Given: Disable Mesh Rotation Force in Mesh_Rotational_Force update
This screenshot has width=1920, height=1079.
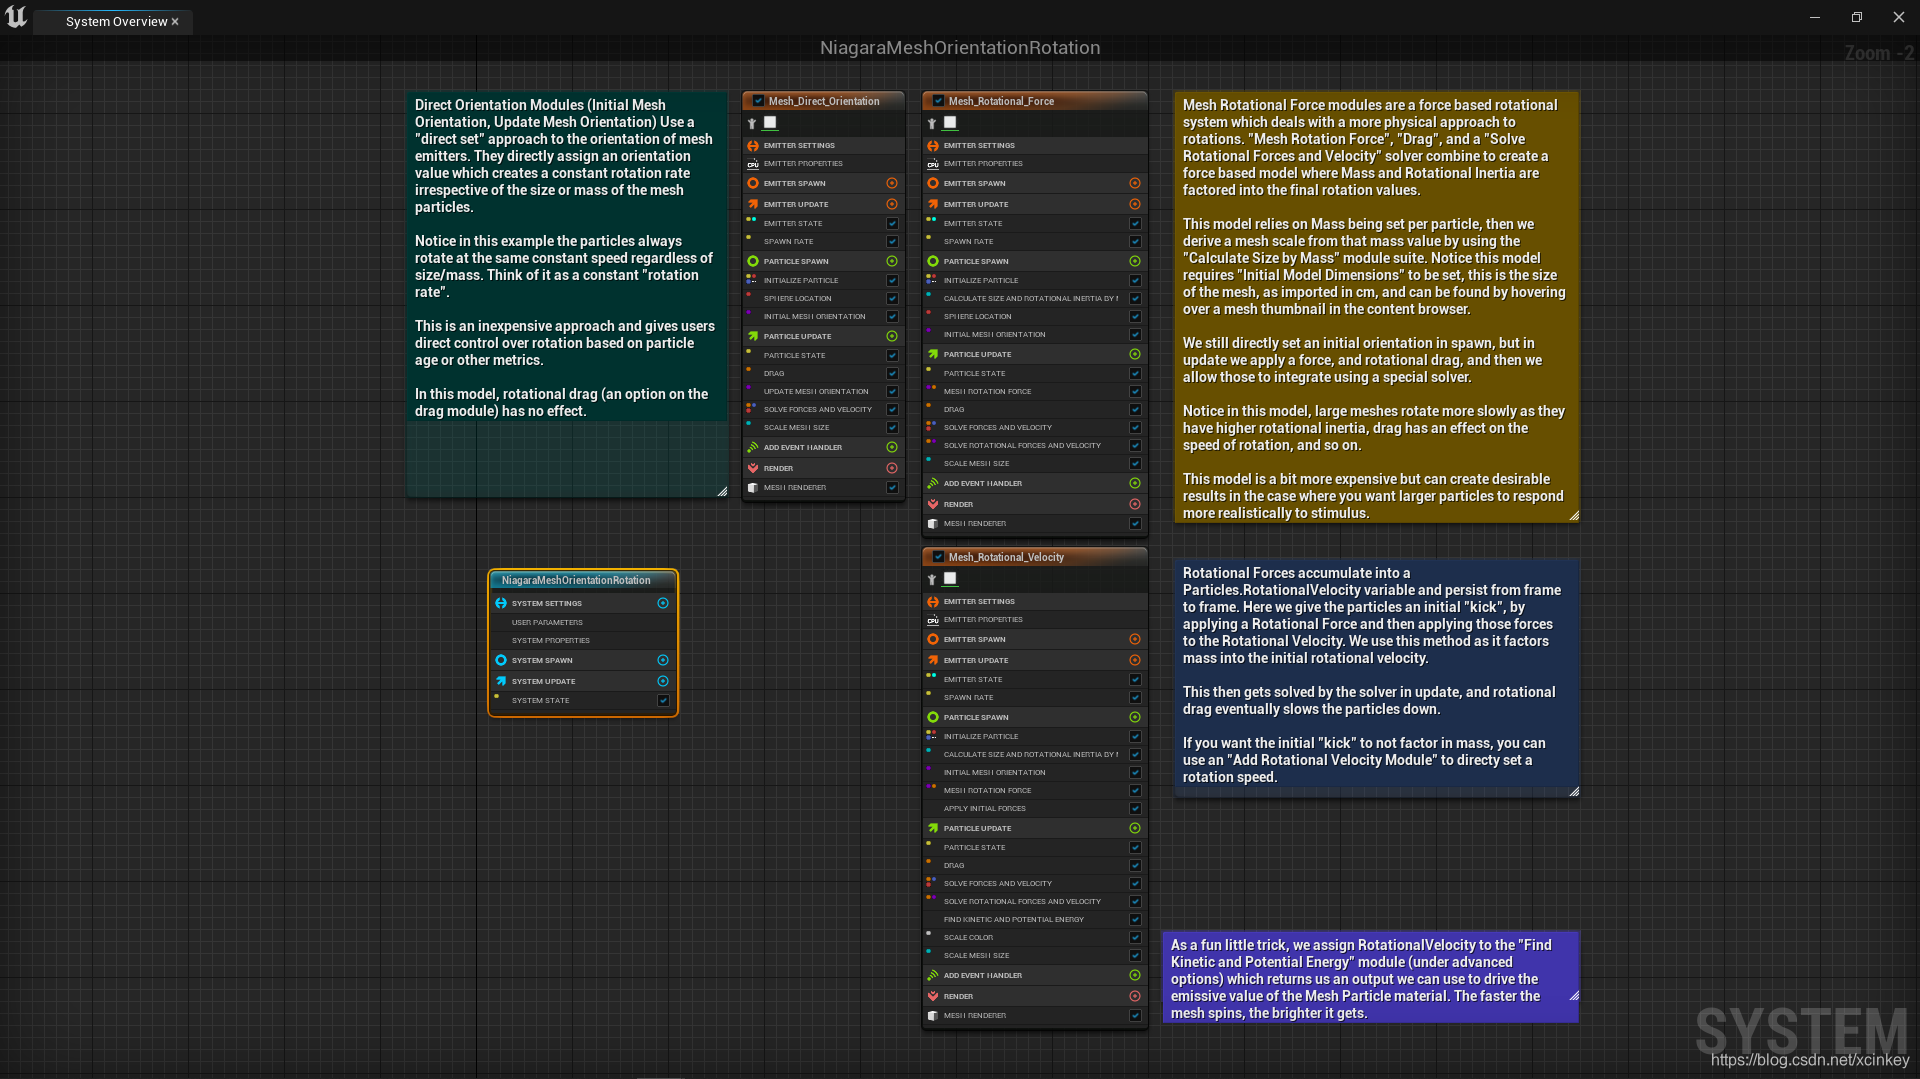Looking at the screenshot, I should [x=1135, y=392].
